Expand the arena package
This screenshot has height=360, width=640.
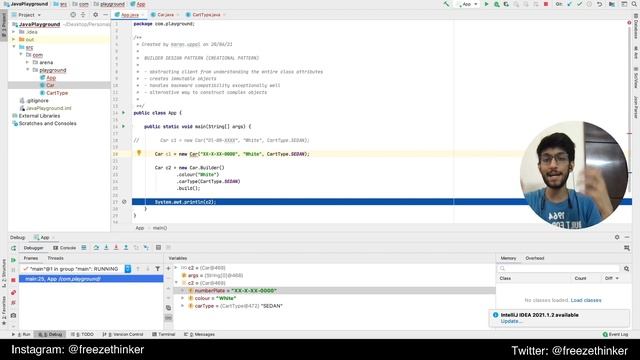click(27, 62)
